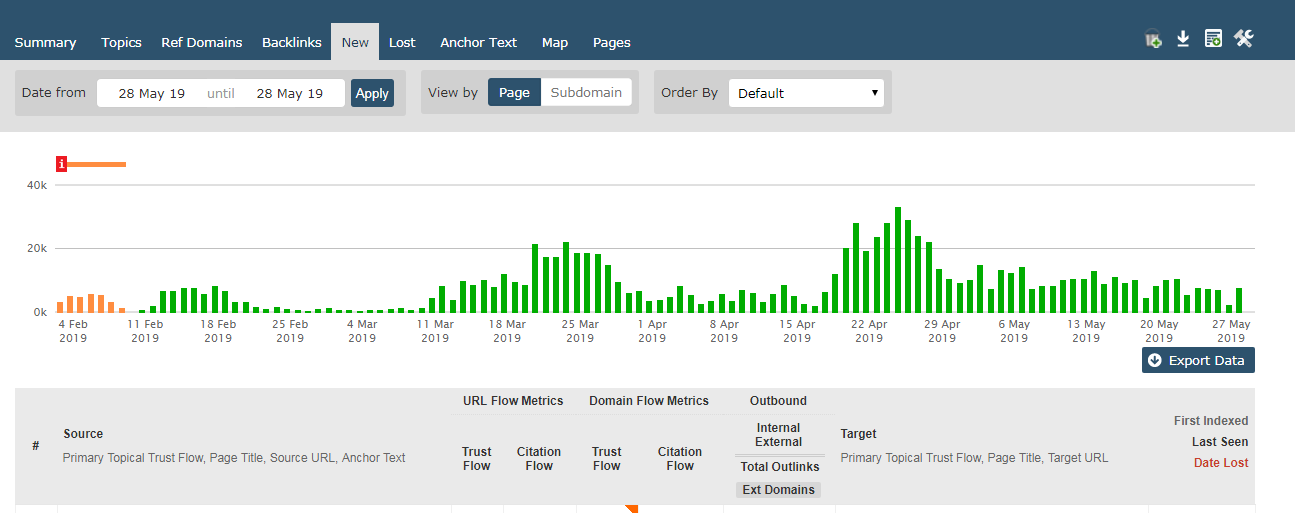Go to the Pages tab
The image size is (1295, 513).
611,42
